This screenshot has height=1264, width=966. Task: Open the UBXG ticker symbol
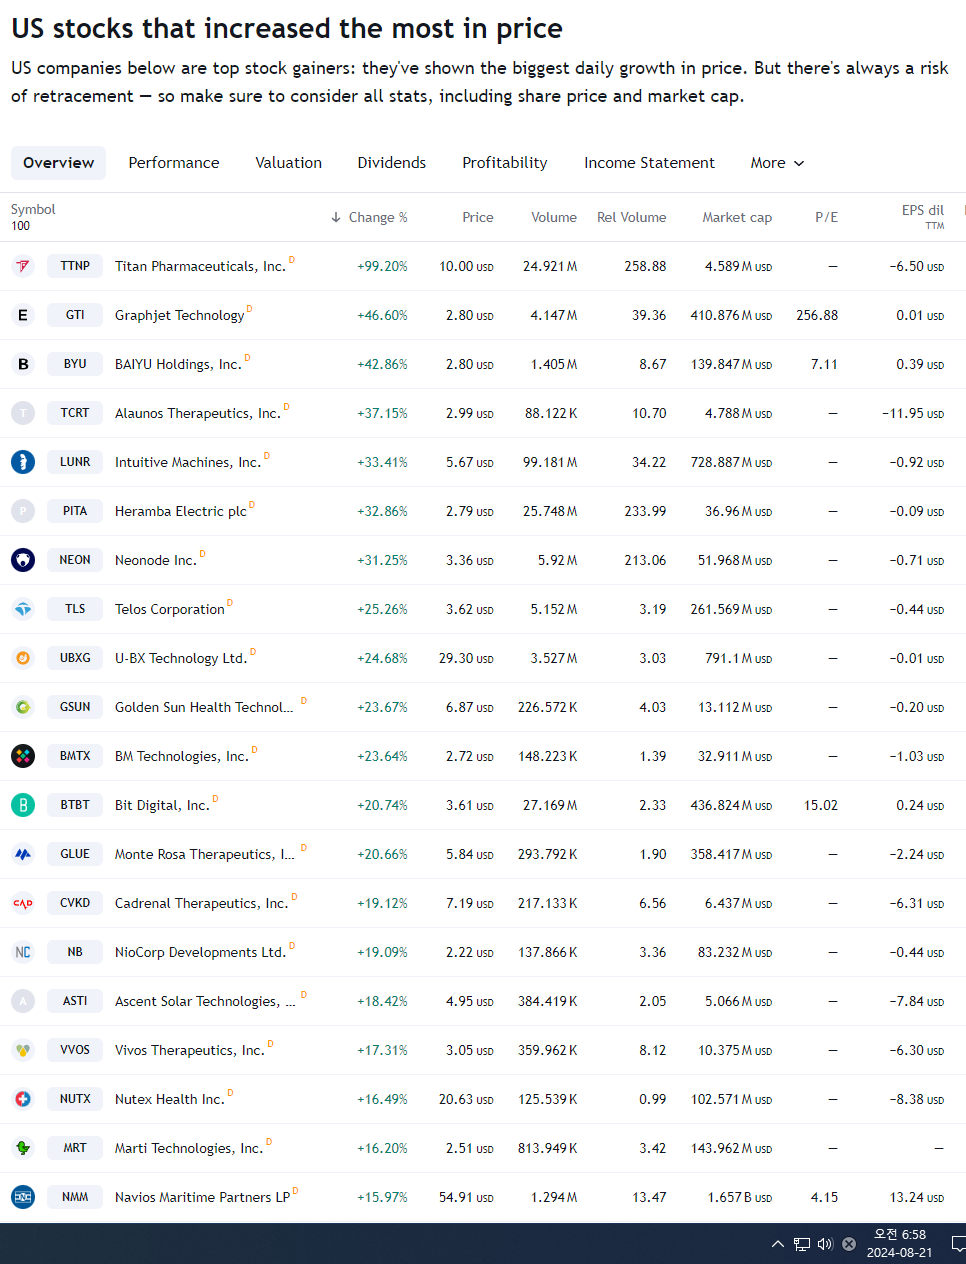[x=75, y=658]
